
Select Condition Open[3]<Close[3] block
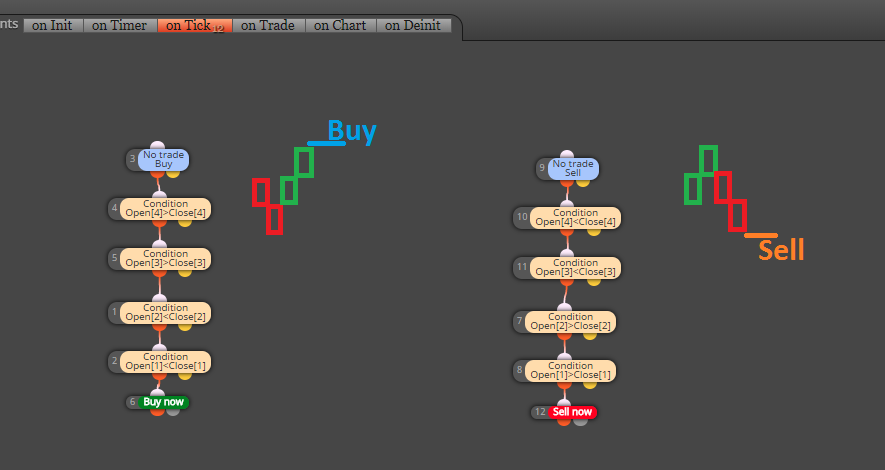[x=575, y=267]
